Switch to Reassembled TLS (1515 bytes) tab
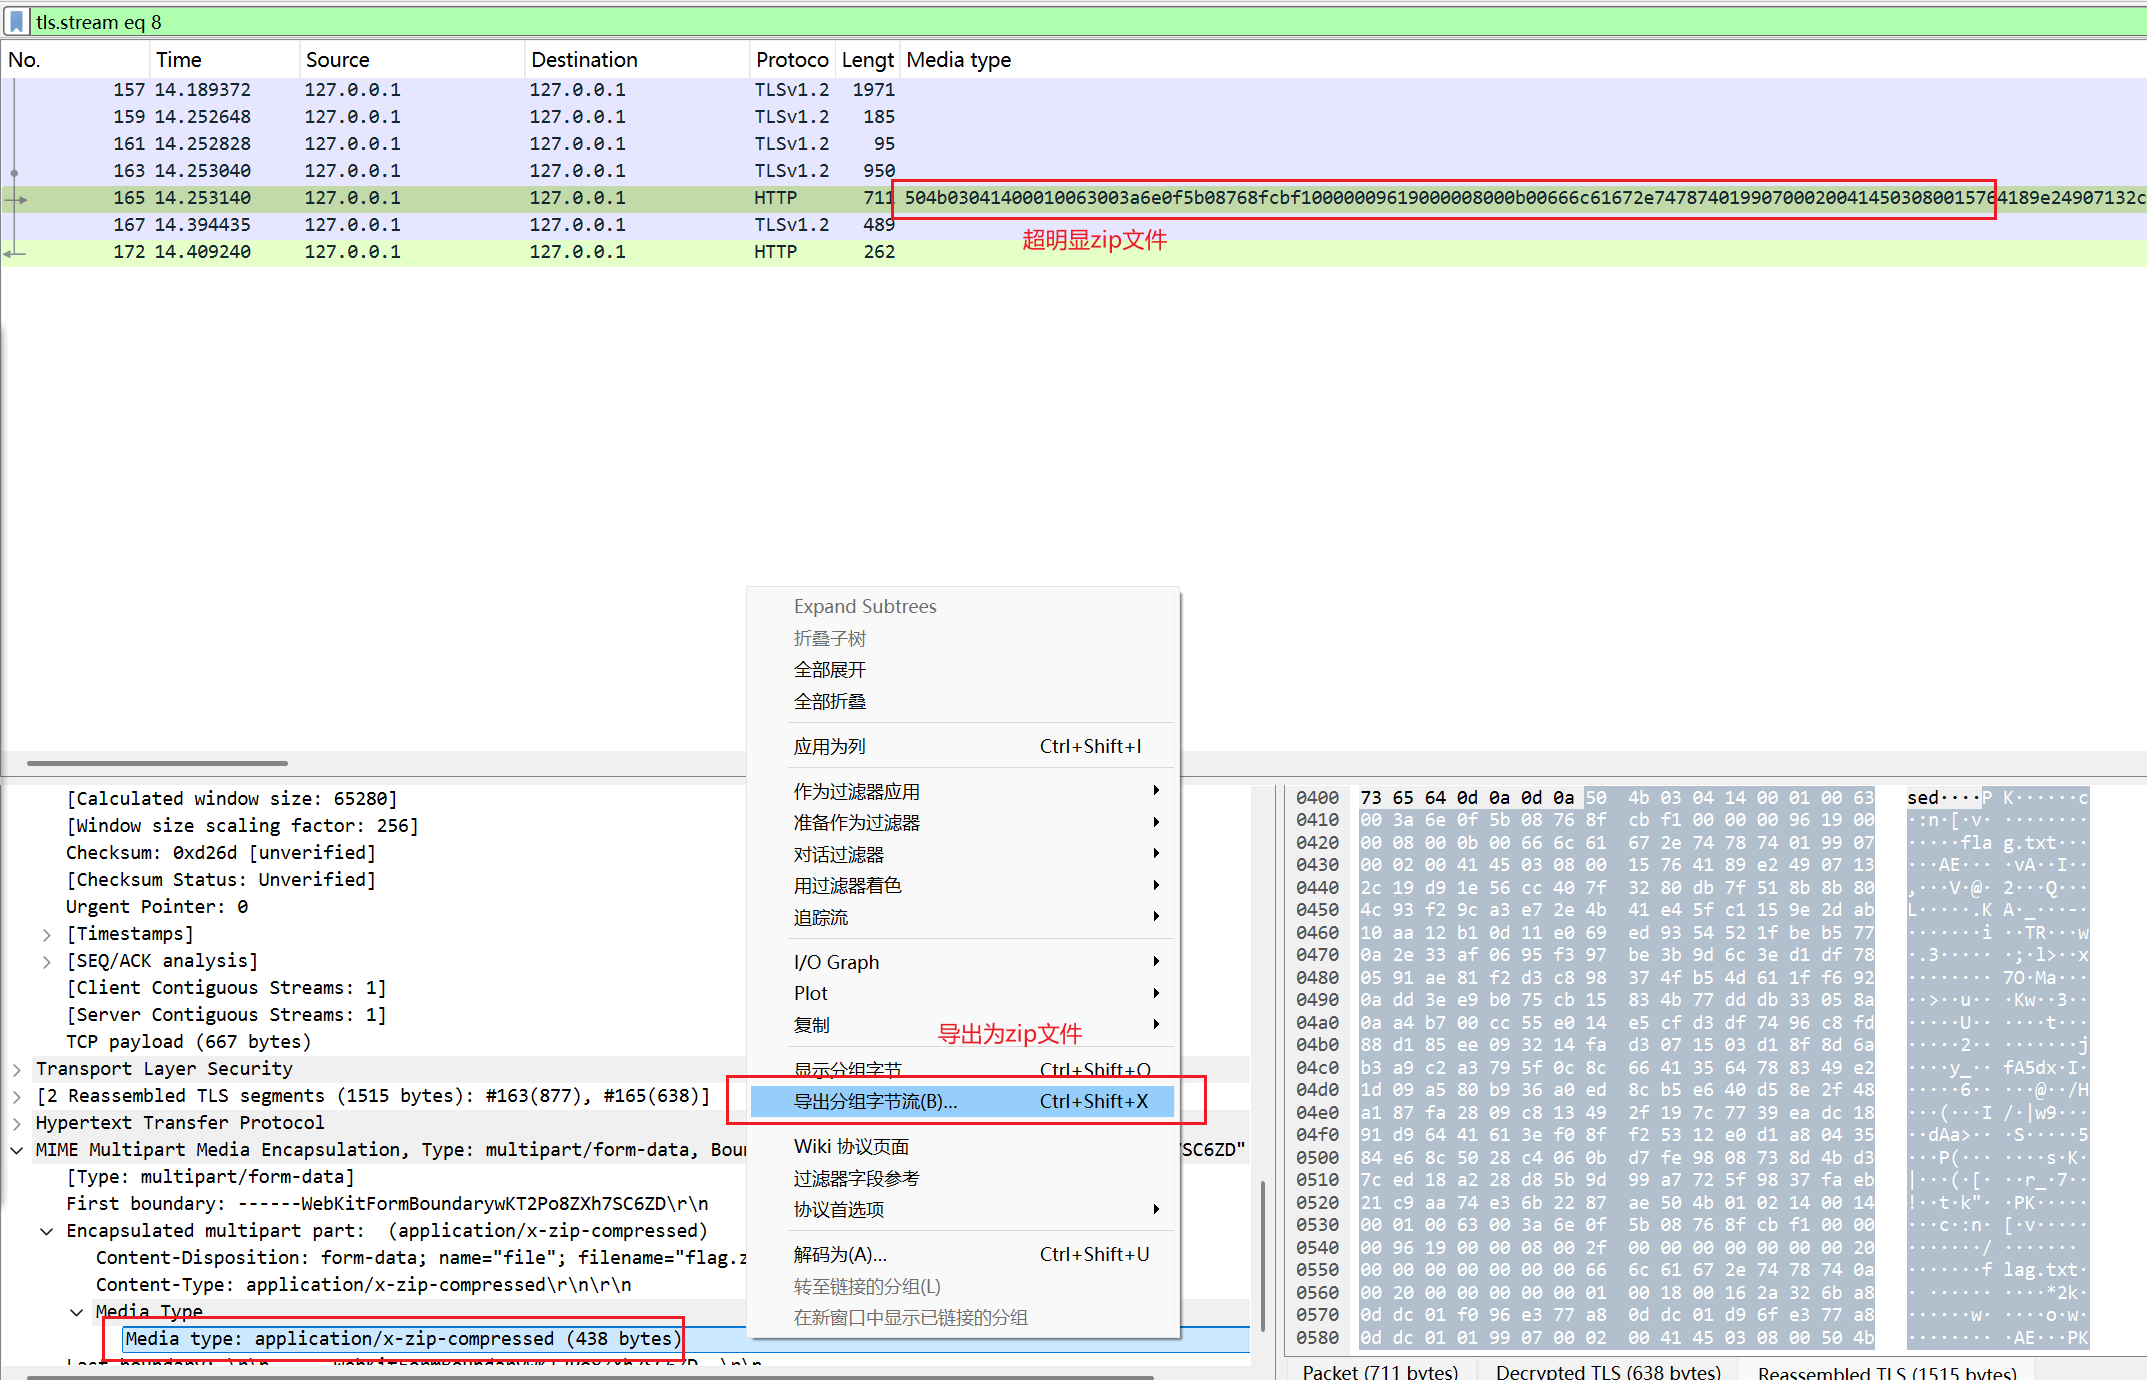The image size is (2147, 1380). tap(1886, 1371)
